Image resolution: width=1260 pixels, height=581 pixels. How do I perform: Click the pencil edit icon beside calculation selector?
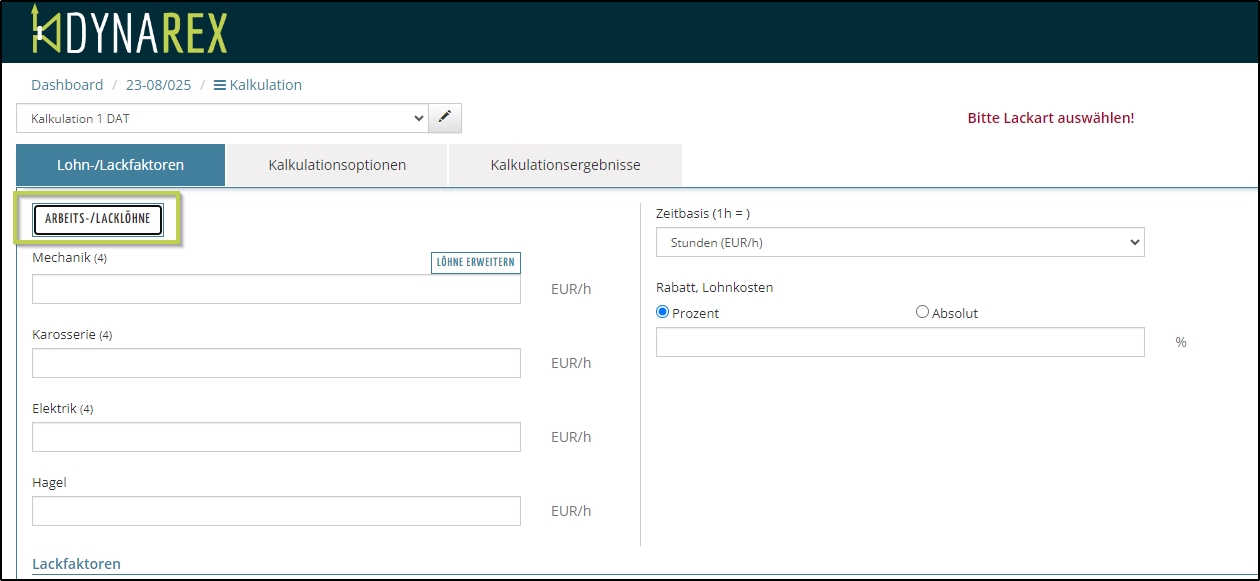[445, 118]
